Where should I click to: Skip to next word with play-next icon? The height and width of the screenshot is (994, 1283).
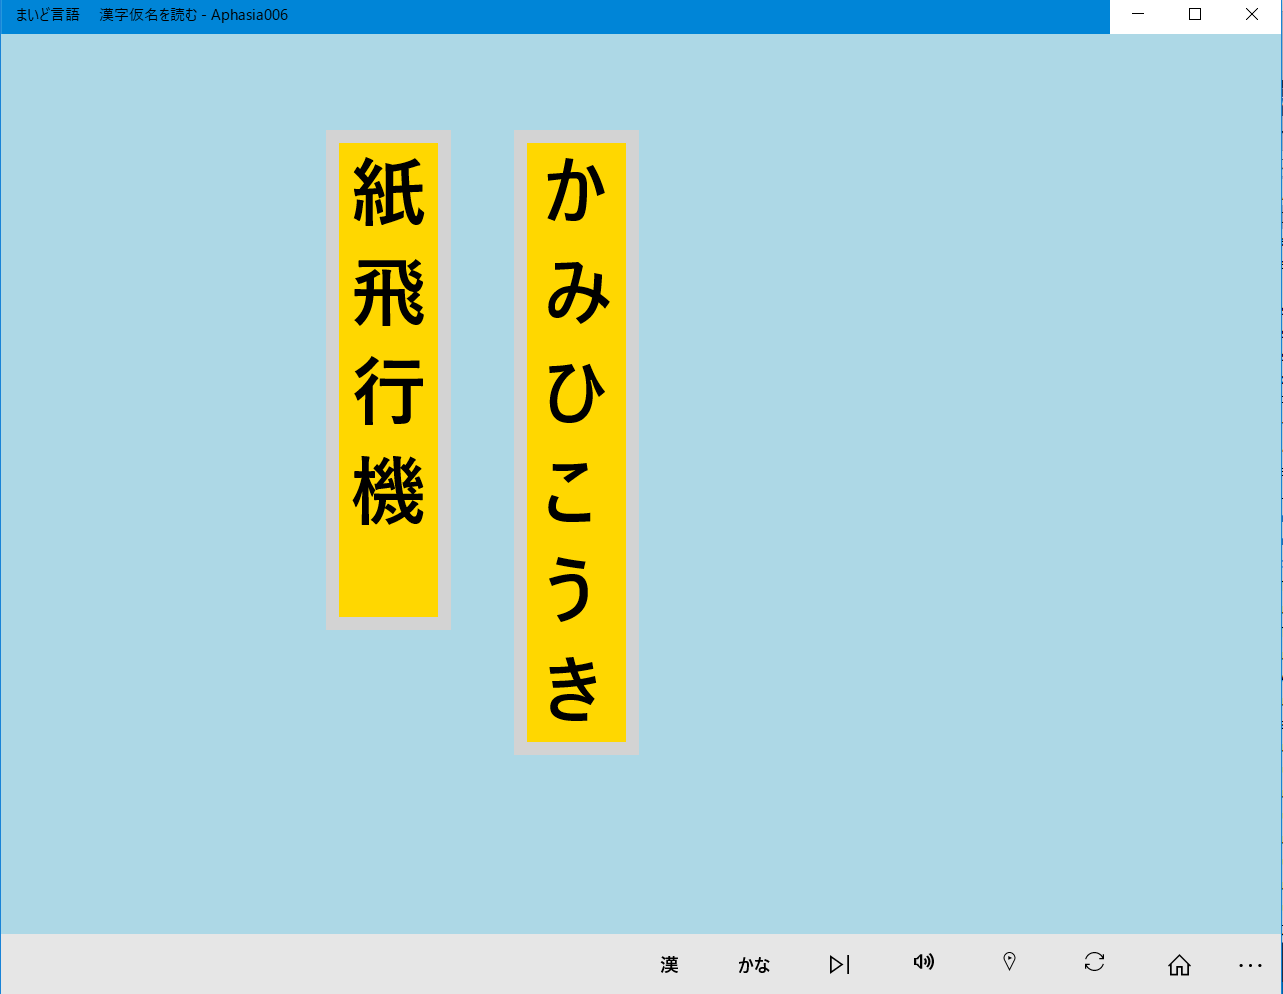coord(840,964)
